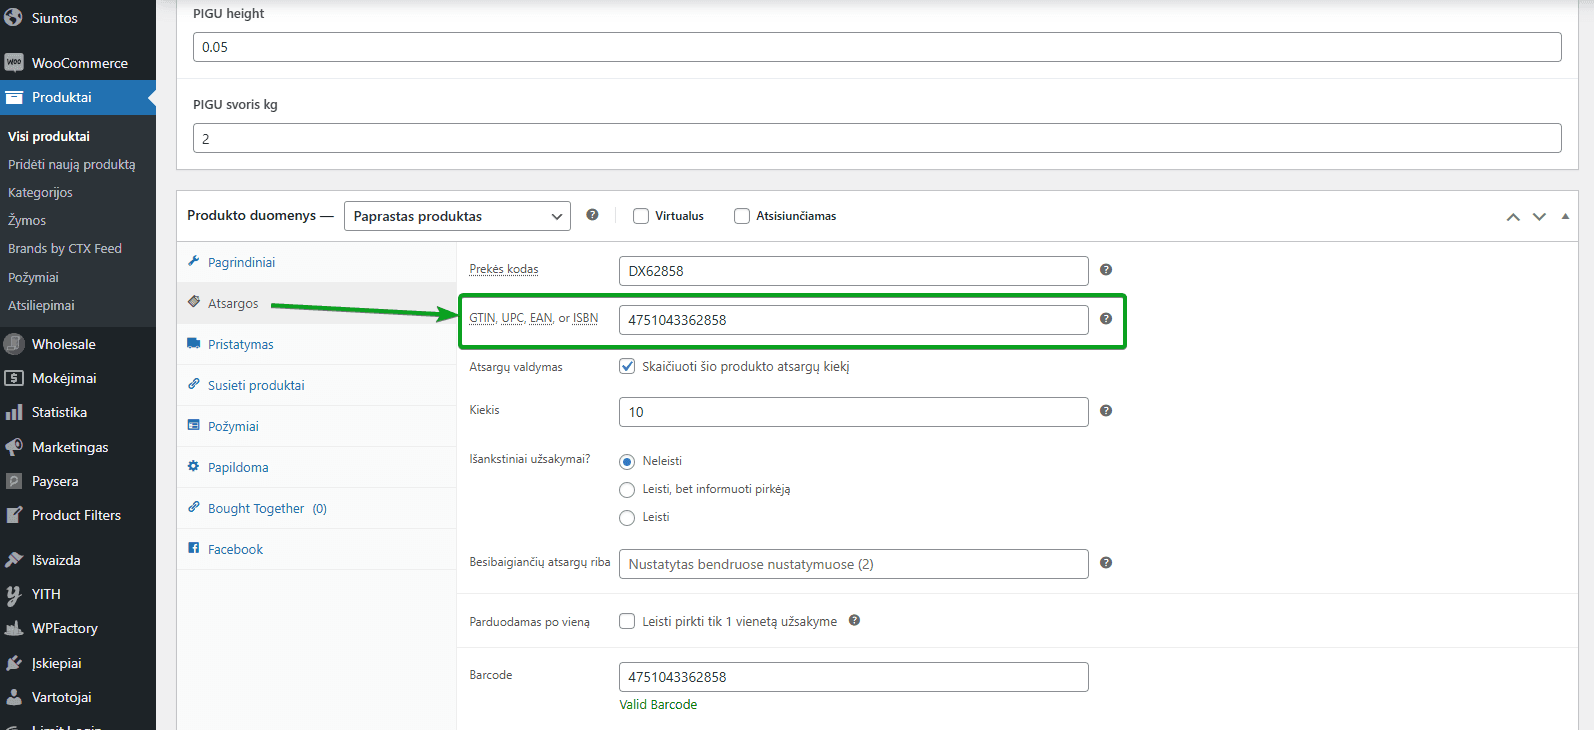Viewport: 1594px width, 730px height.
Task: Collapse the Produkto duomenys panel with triangle
Action: [1565, 216]
